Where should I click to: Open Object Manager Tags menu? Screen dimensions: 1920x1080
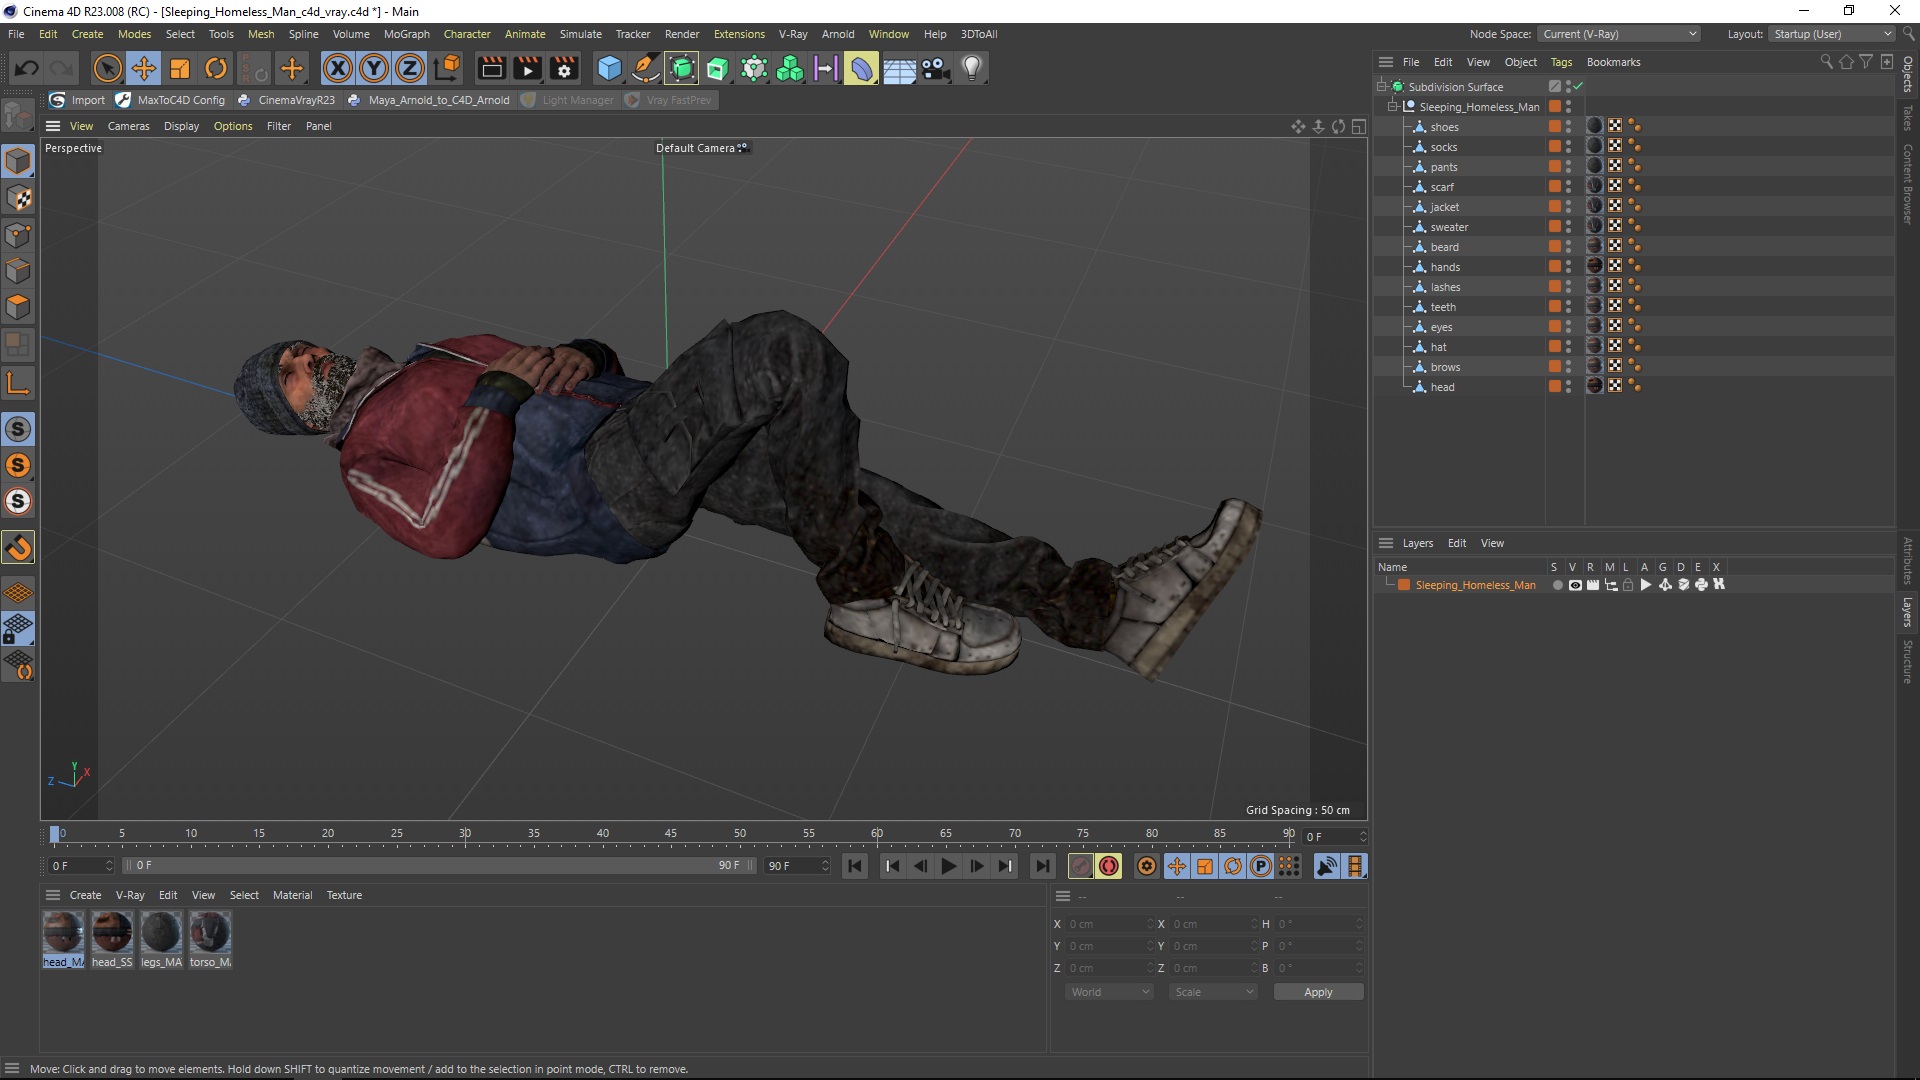click(x=1561, y=62)
